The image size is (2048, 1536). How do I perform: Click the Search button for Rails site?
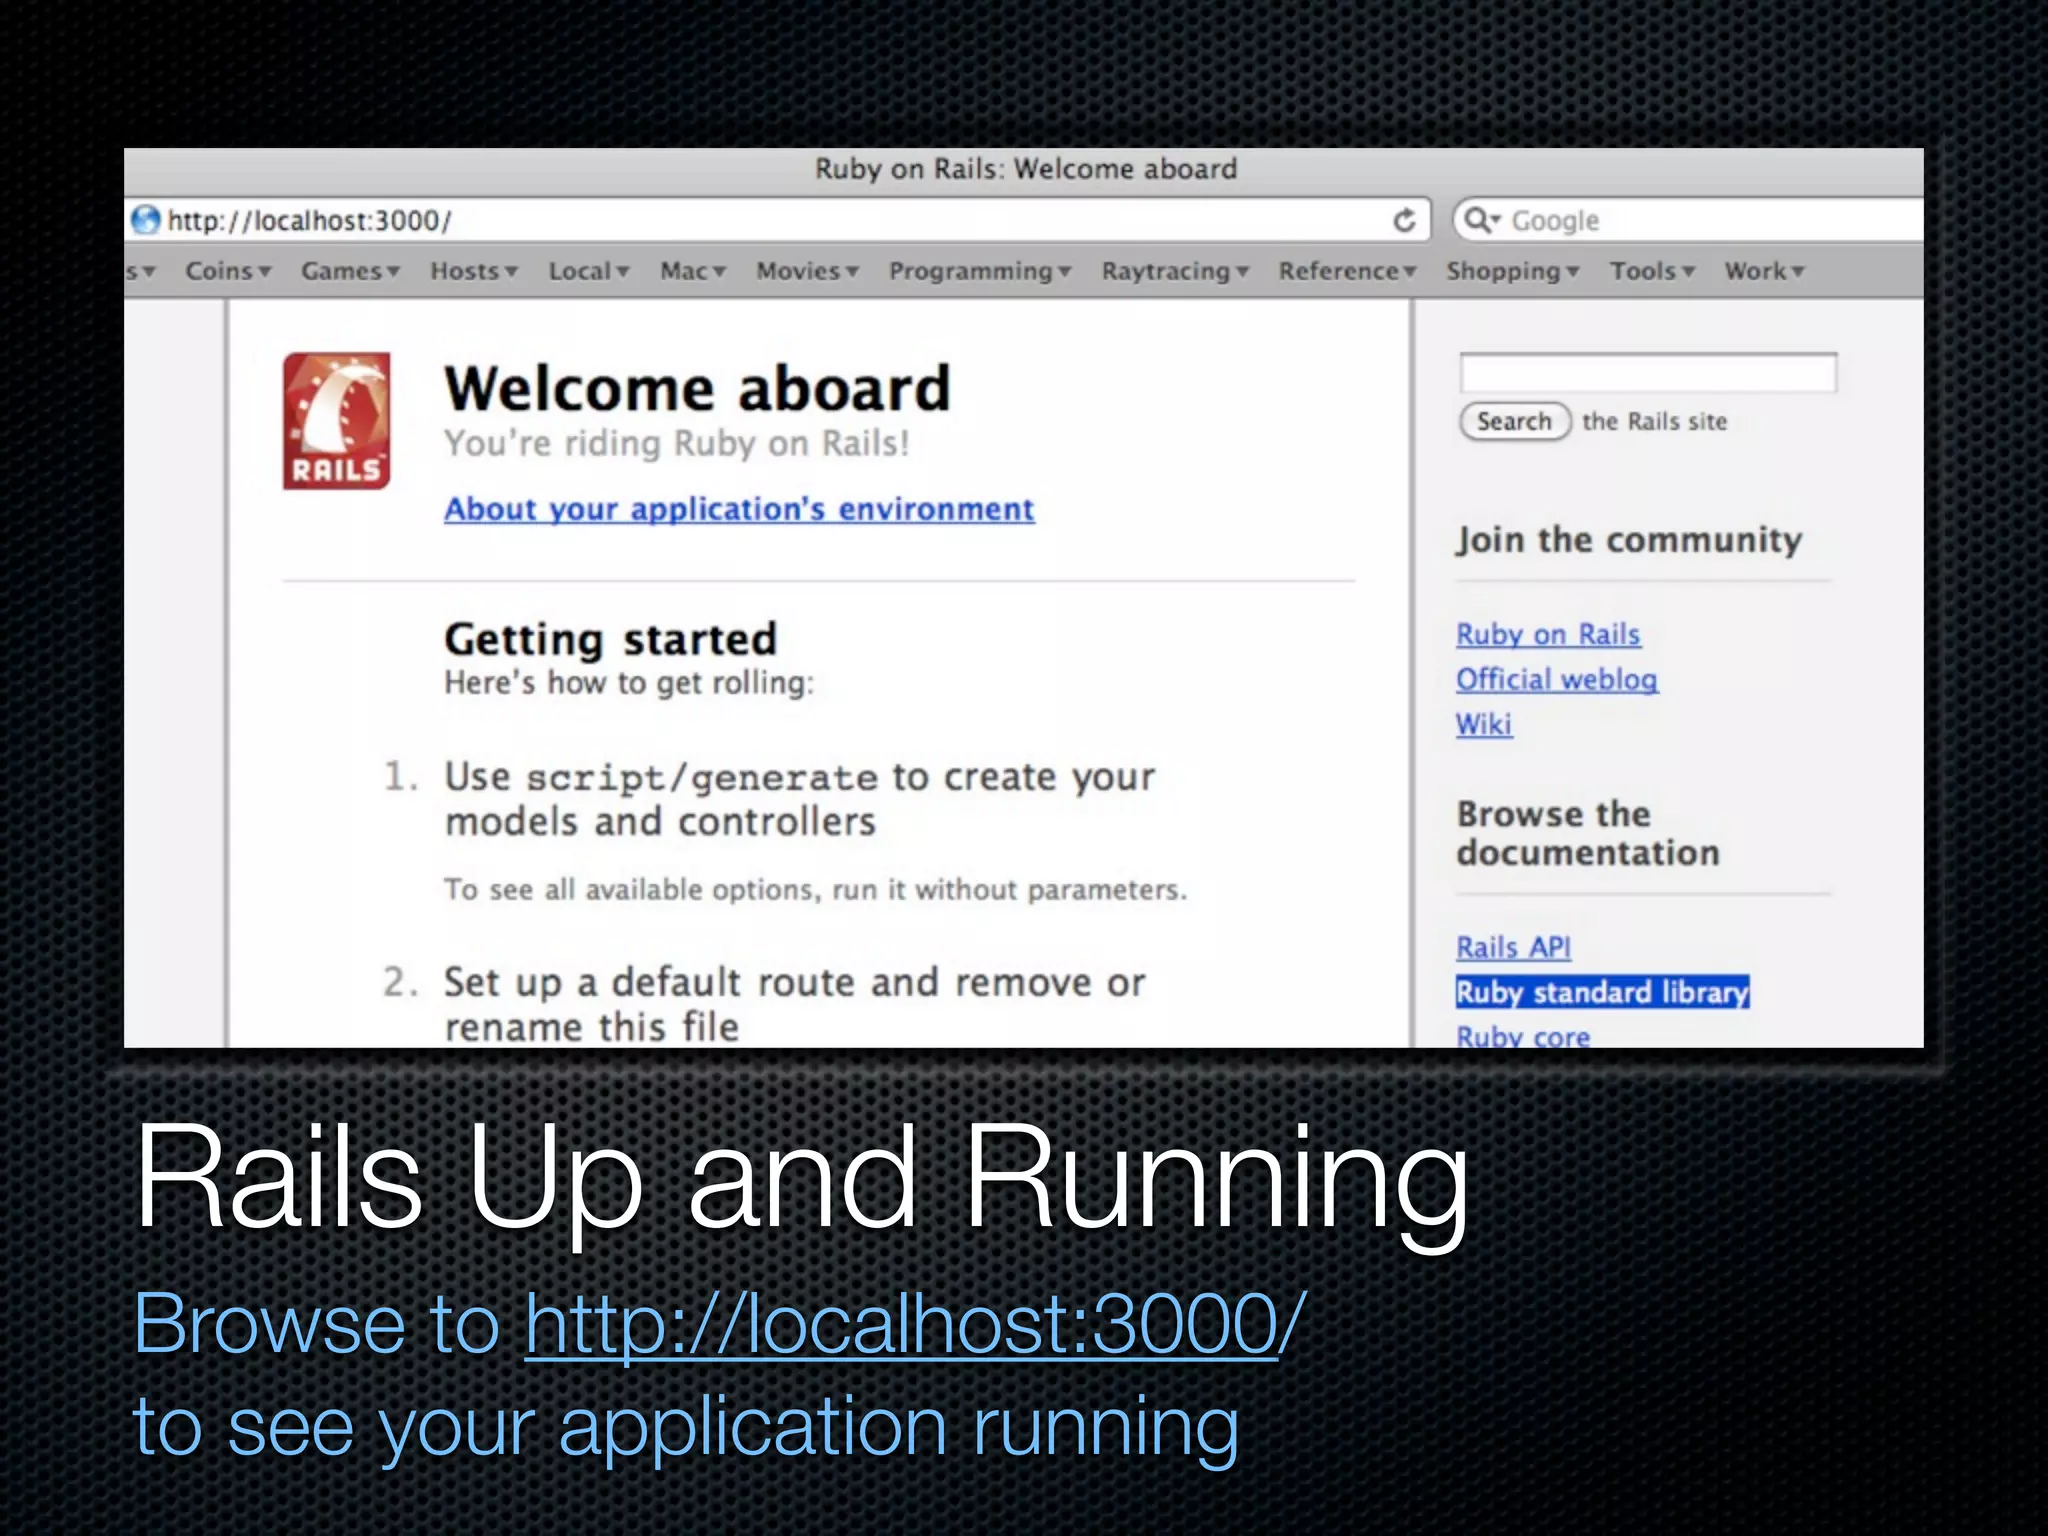click(1514, 421)
